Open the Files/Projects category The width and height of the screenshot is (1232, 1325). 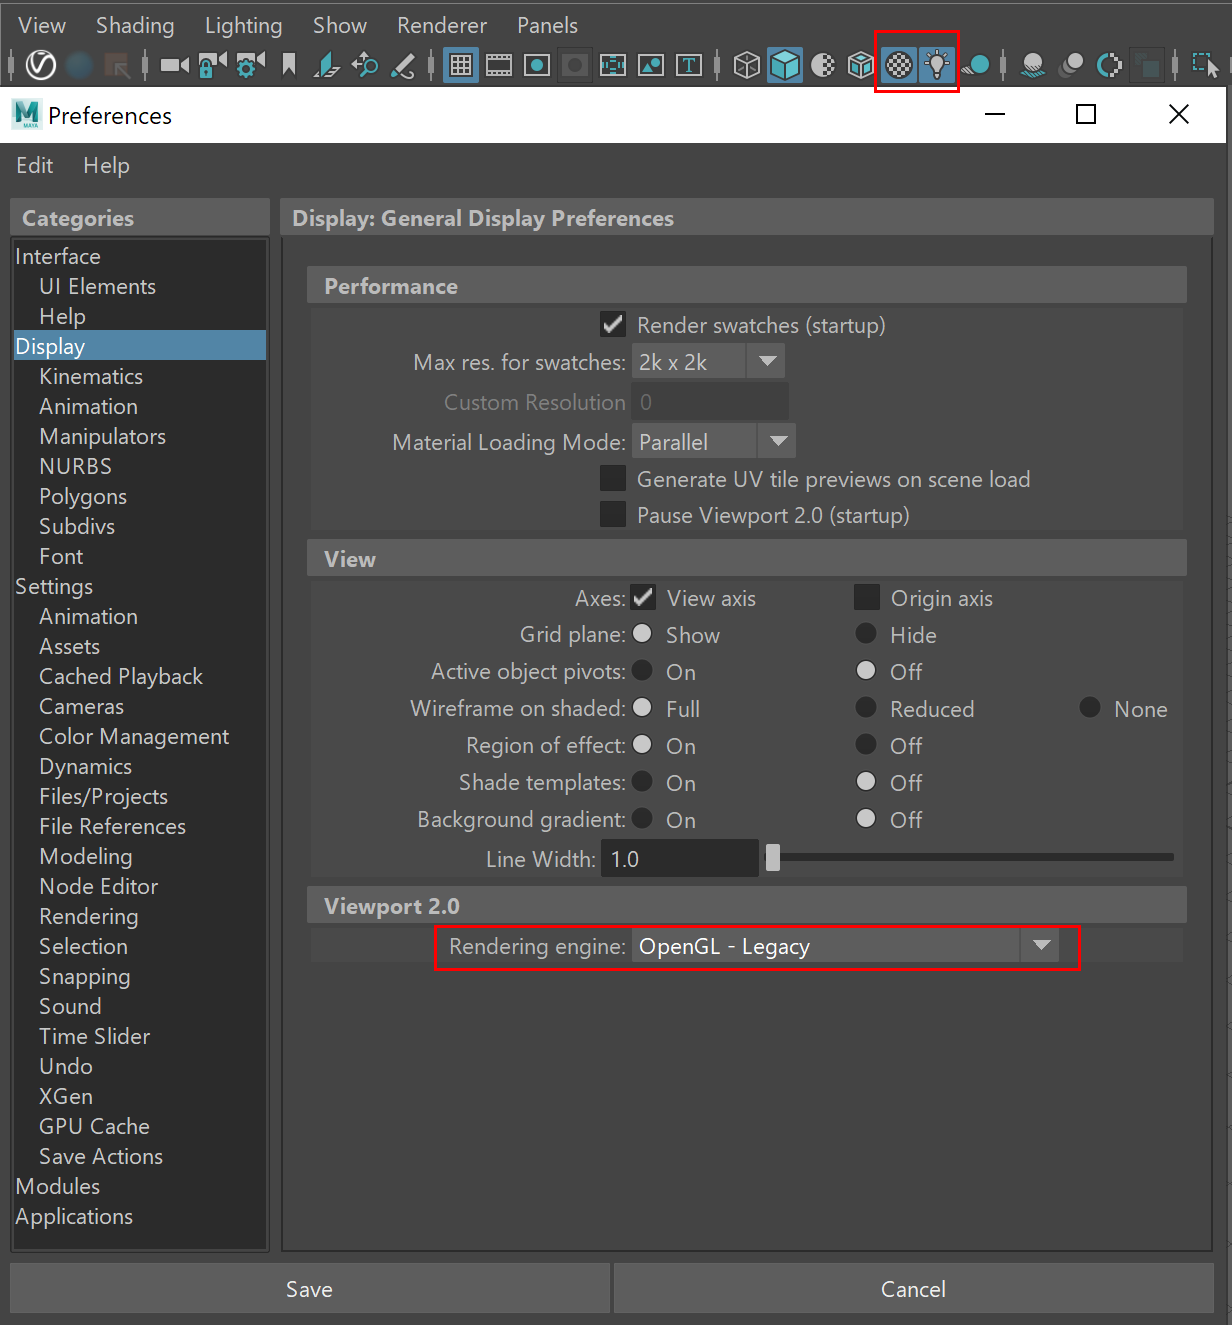point(140,796)
